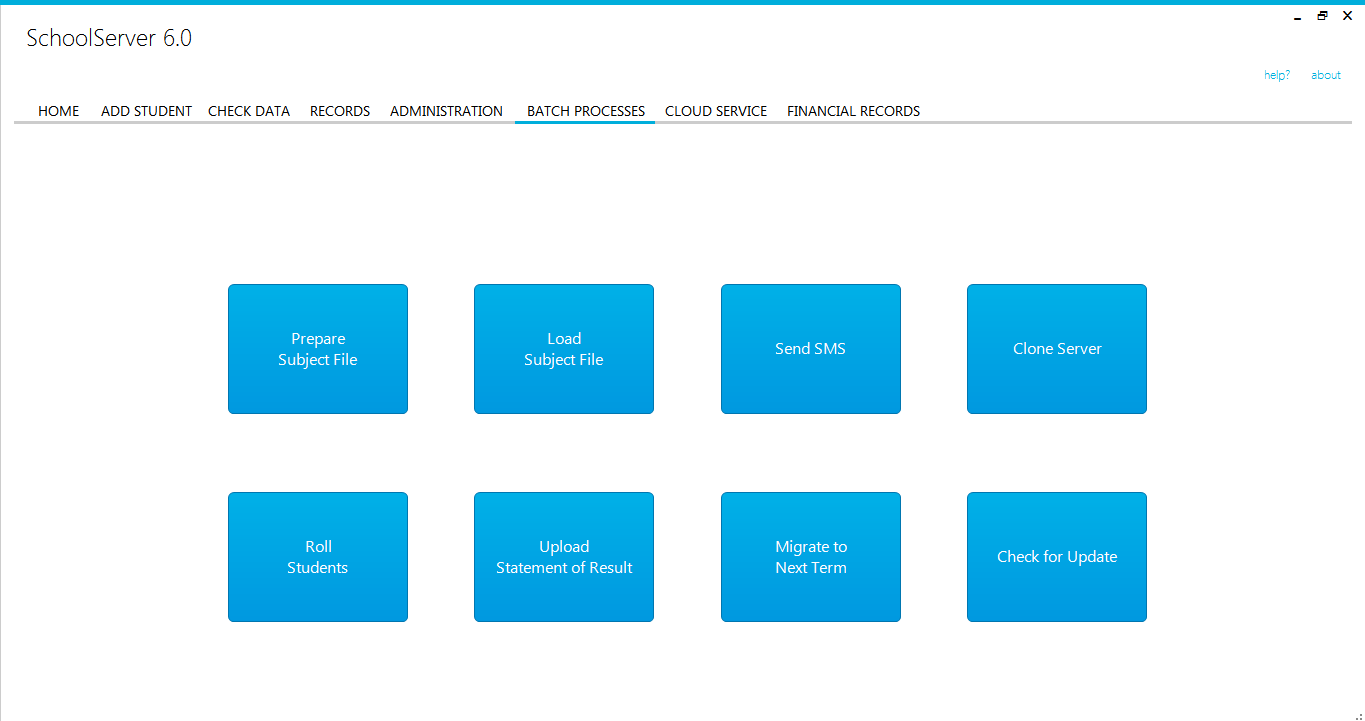Image resolution: width=1365 pixels, height=721 pixels.
Task: Open the ADD STUDENT tab
Action: [146, 111]
